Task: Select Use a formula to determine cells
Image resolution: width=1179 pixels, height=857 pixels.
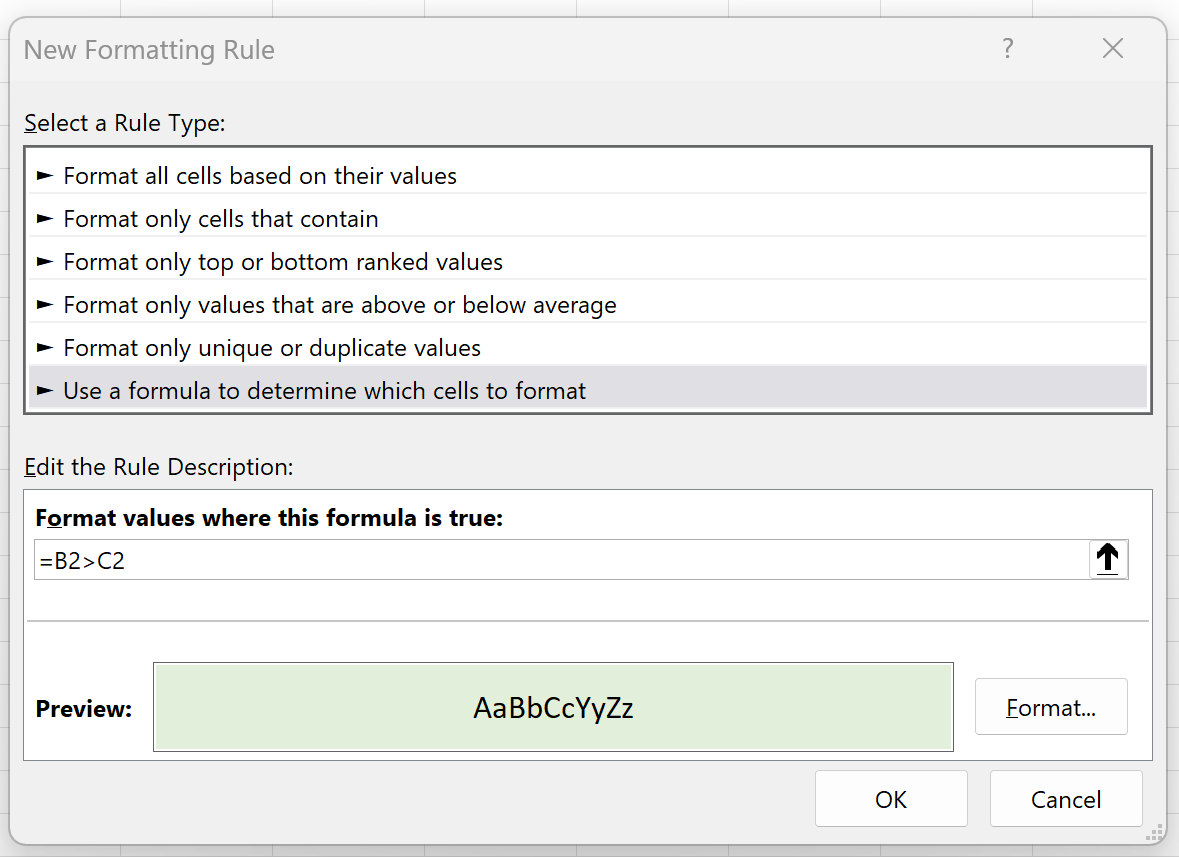Action: pos(587,390)
